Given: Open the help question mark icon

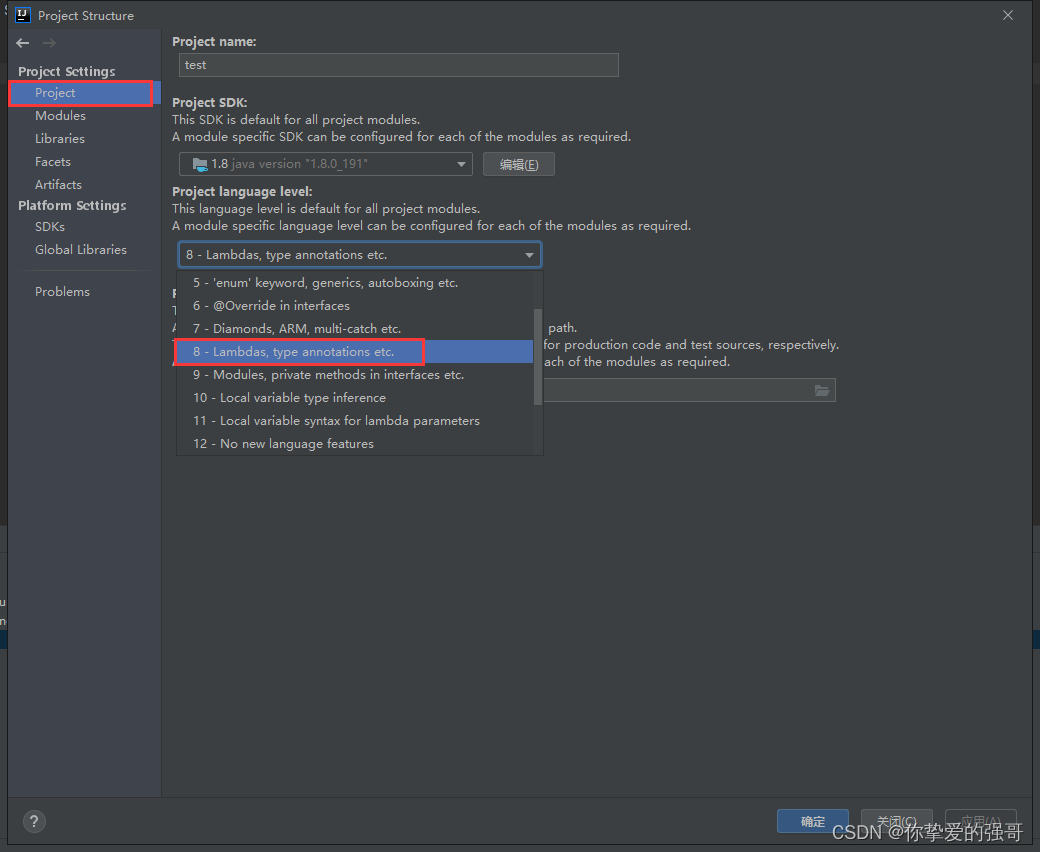Looking at the screenshot, I should (34, 822).
